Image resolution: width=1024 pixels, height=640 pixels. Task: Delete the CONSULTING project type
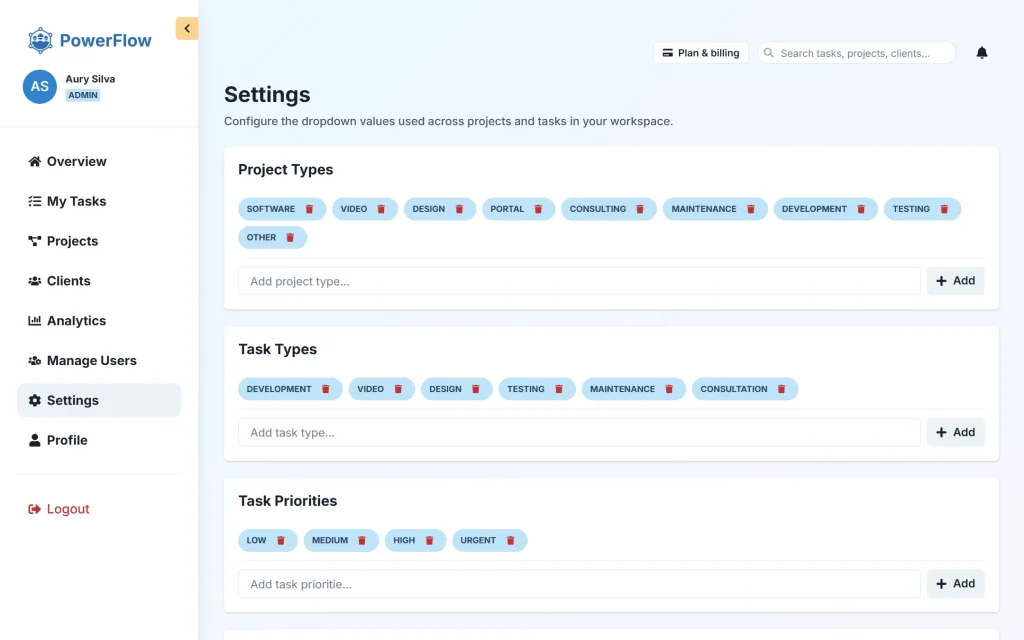point(640,209)
